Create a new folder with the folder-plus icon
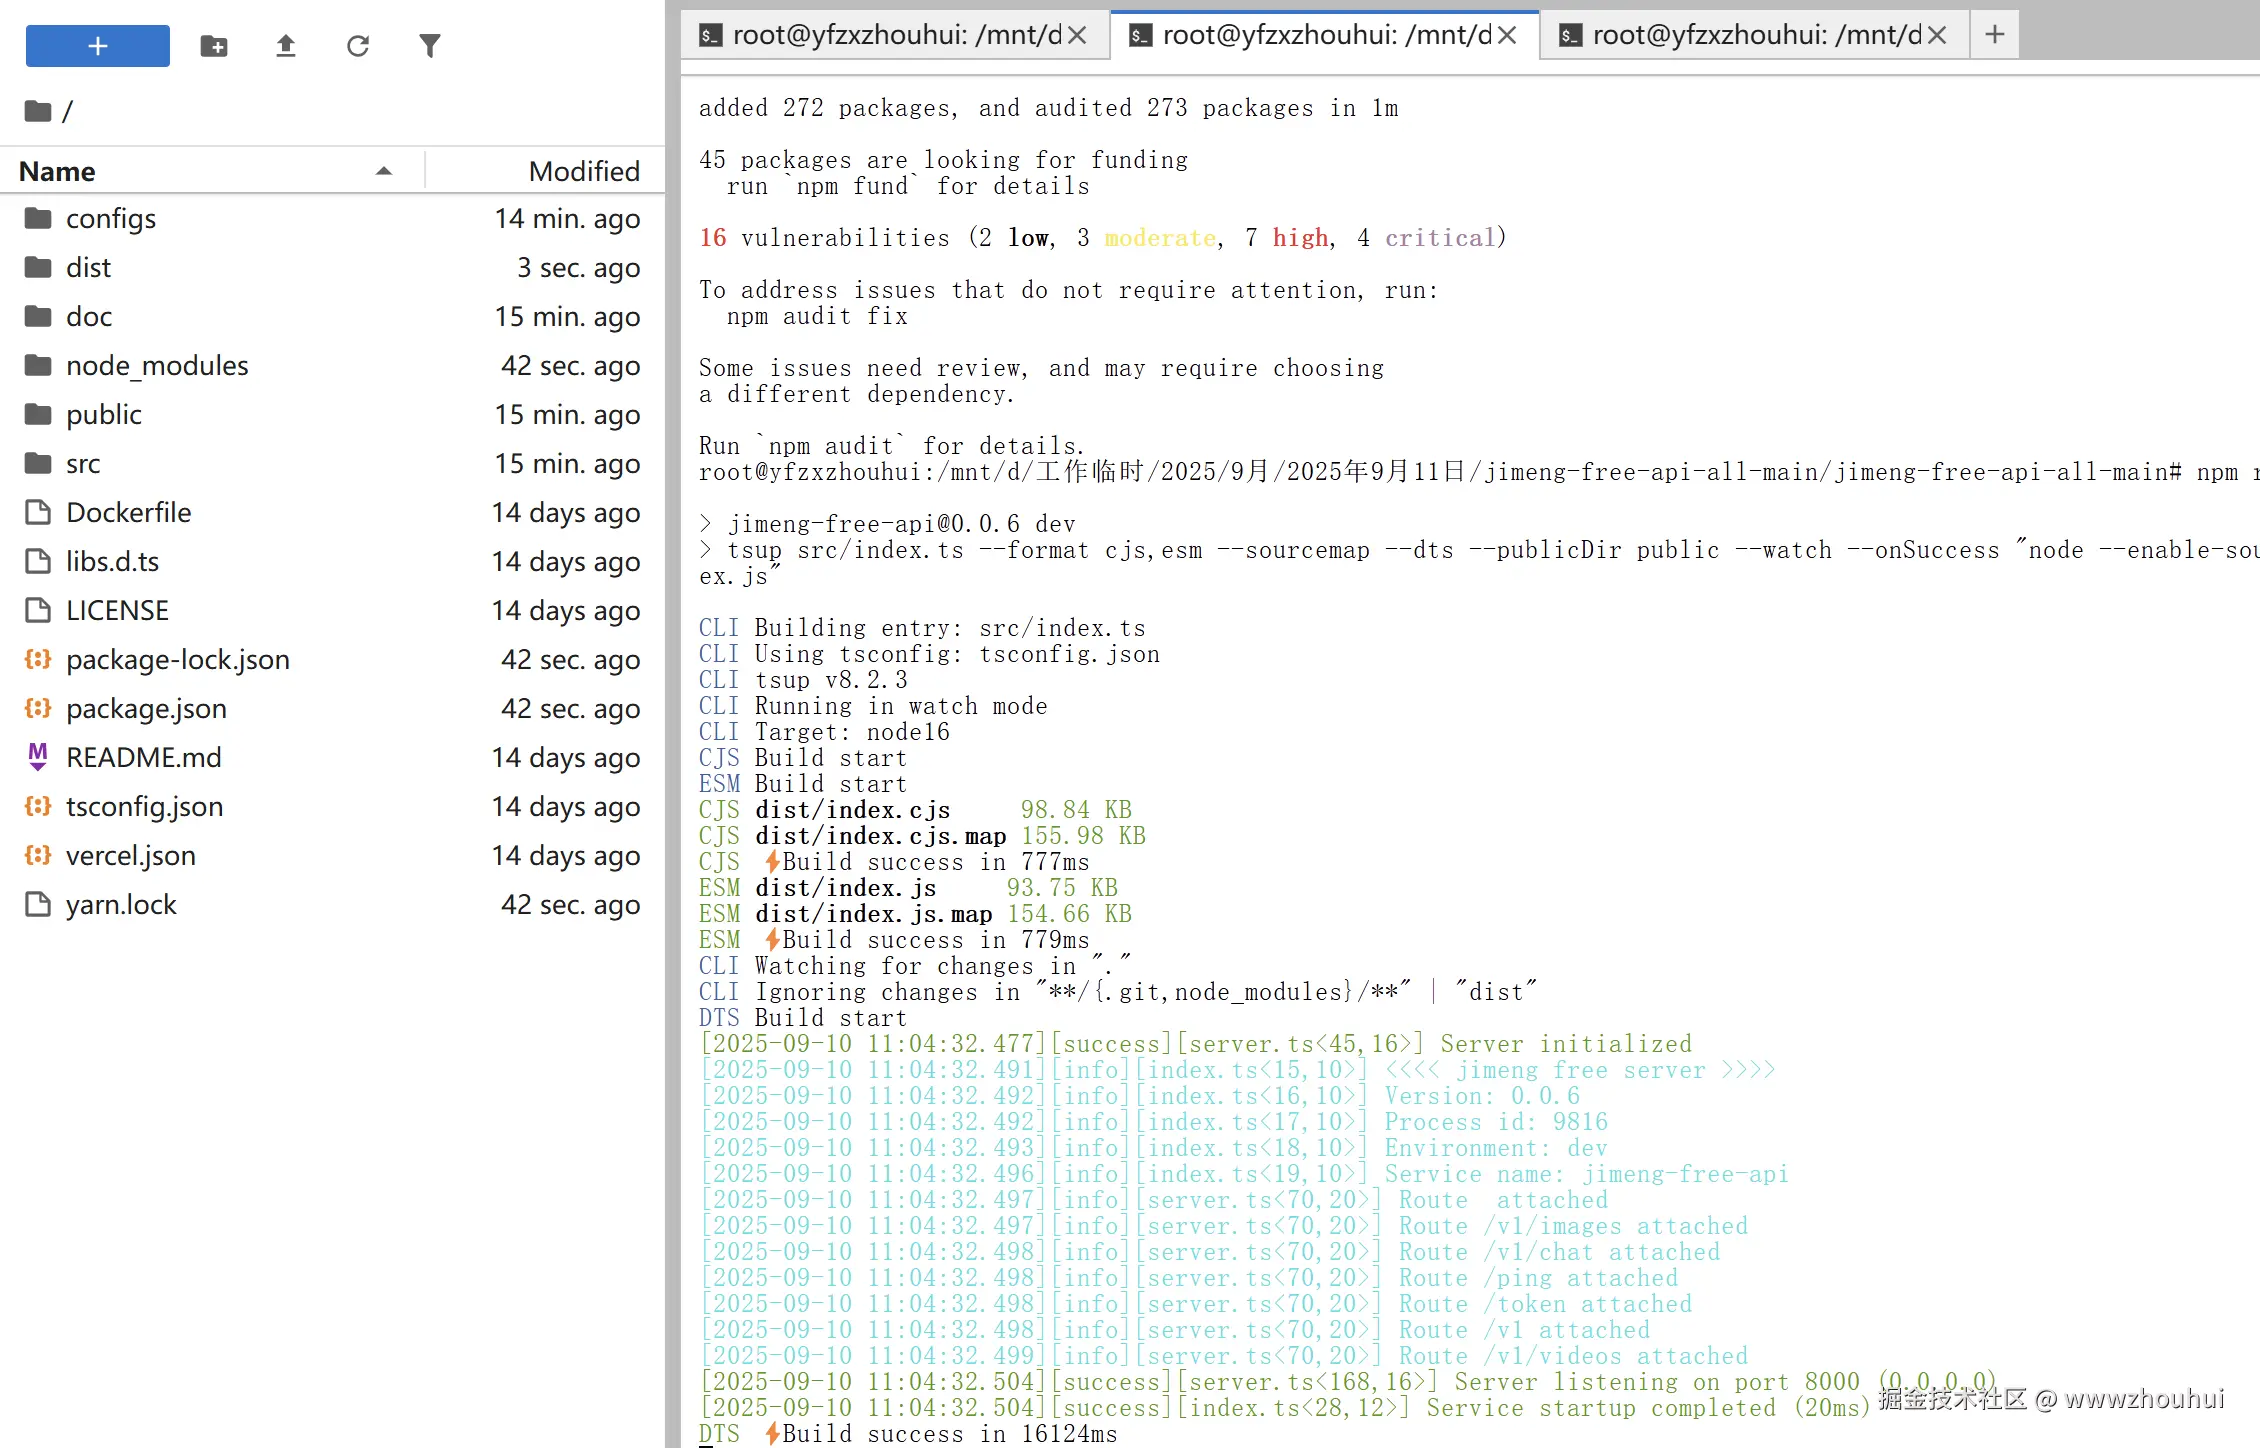Viewport: 2260px width, 1448px height. point(214,46)
